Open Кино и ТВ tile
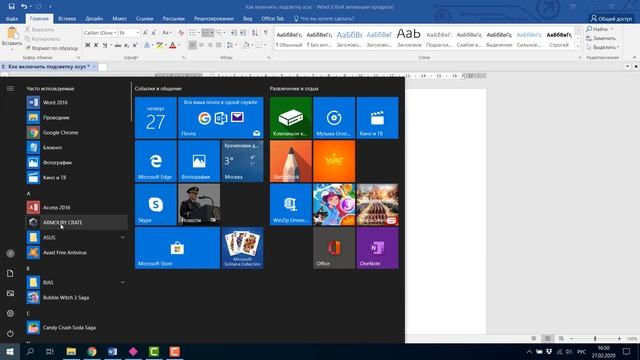The height and width of the screenshot is (360, 640). (377, 118)
